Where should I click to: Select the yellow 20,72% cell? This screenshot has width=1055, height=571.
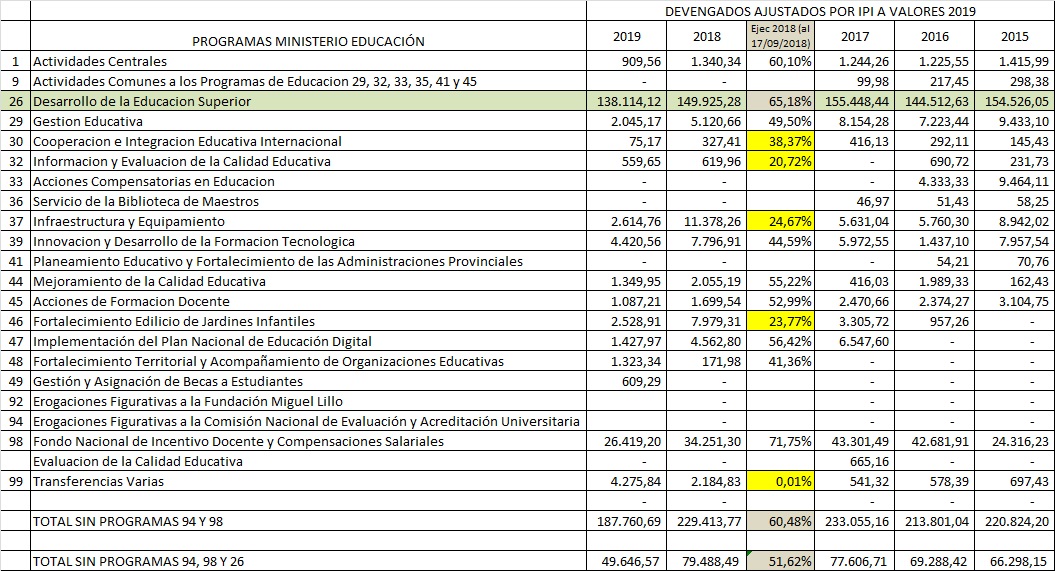(x=782, y=161)
